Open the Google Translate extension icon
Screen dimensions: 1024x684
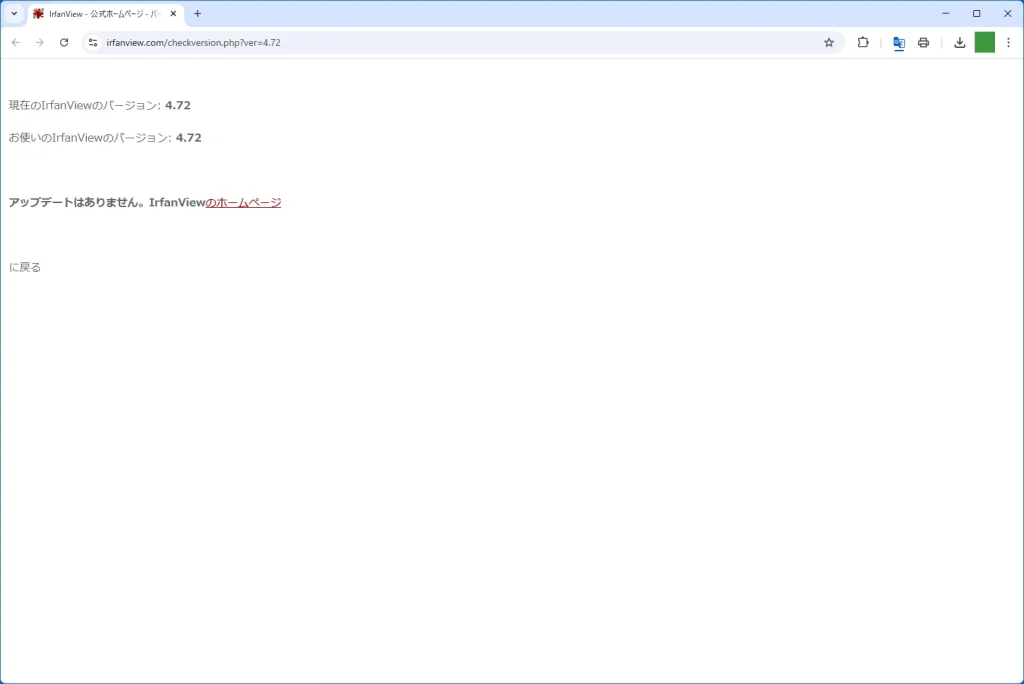(x=899, y=42)
